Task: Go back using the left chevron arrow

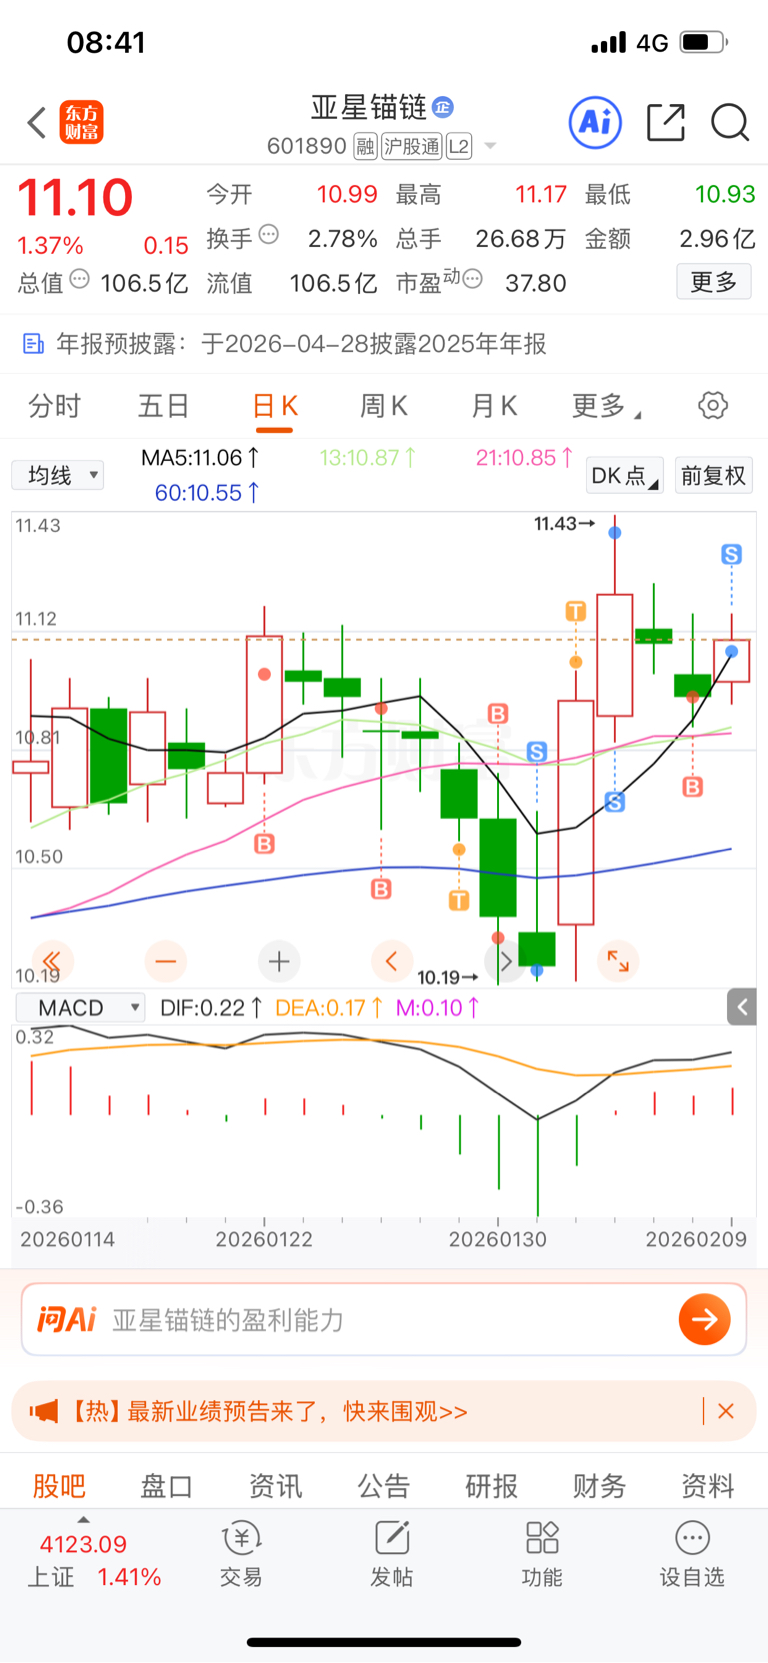Action: tap(37, 123)
